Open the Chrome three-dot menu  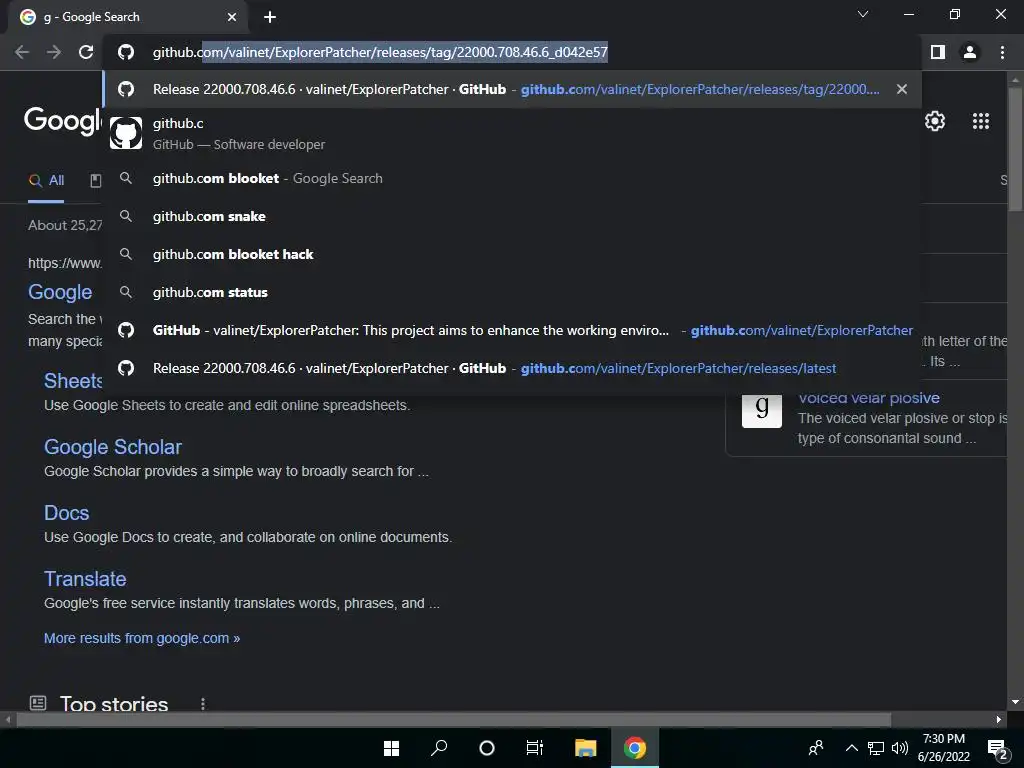1002,52
